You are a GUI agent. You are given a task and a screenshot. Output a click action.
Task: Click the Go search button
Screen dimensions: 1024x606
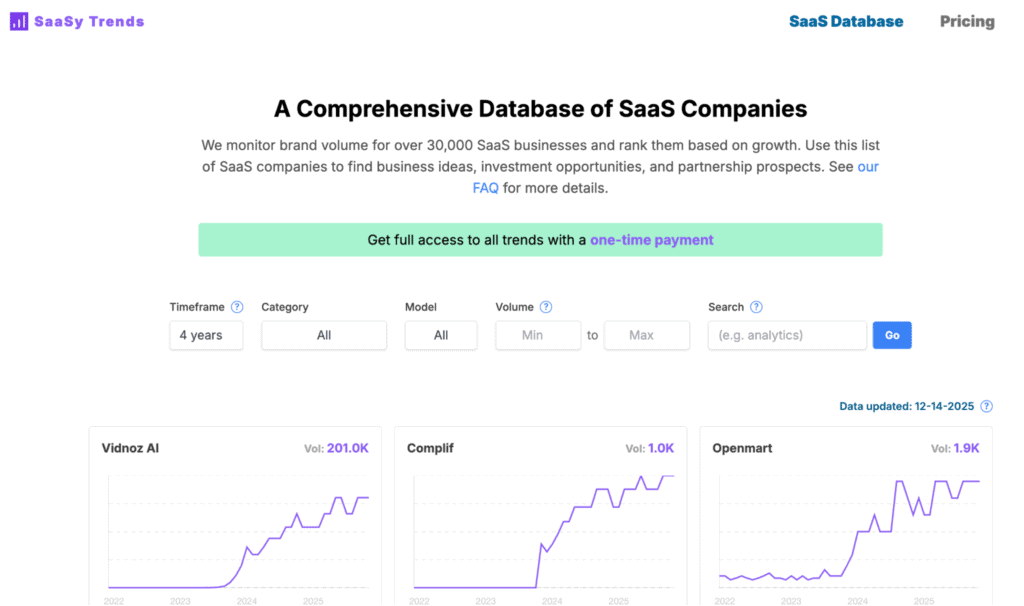pyautogui.click(x=892, y=335)
